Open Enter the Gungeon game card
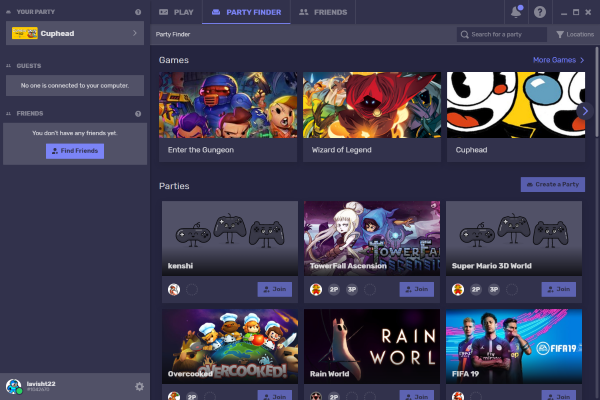The width and height of the screenshot is (600, 400). coord(228,117)
